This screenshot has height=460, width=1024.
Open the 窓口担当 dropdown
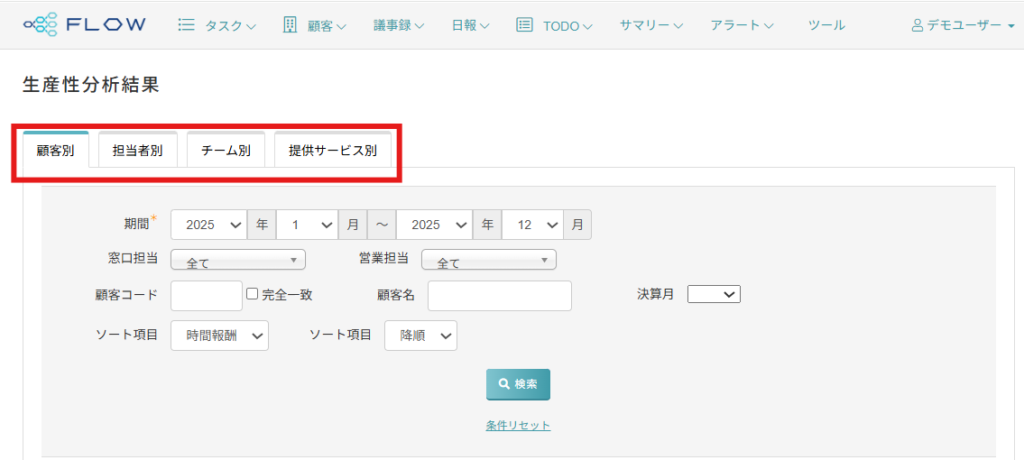pos(238,261)
